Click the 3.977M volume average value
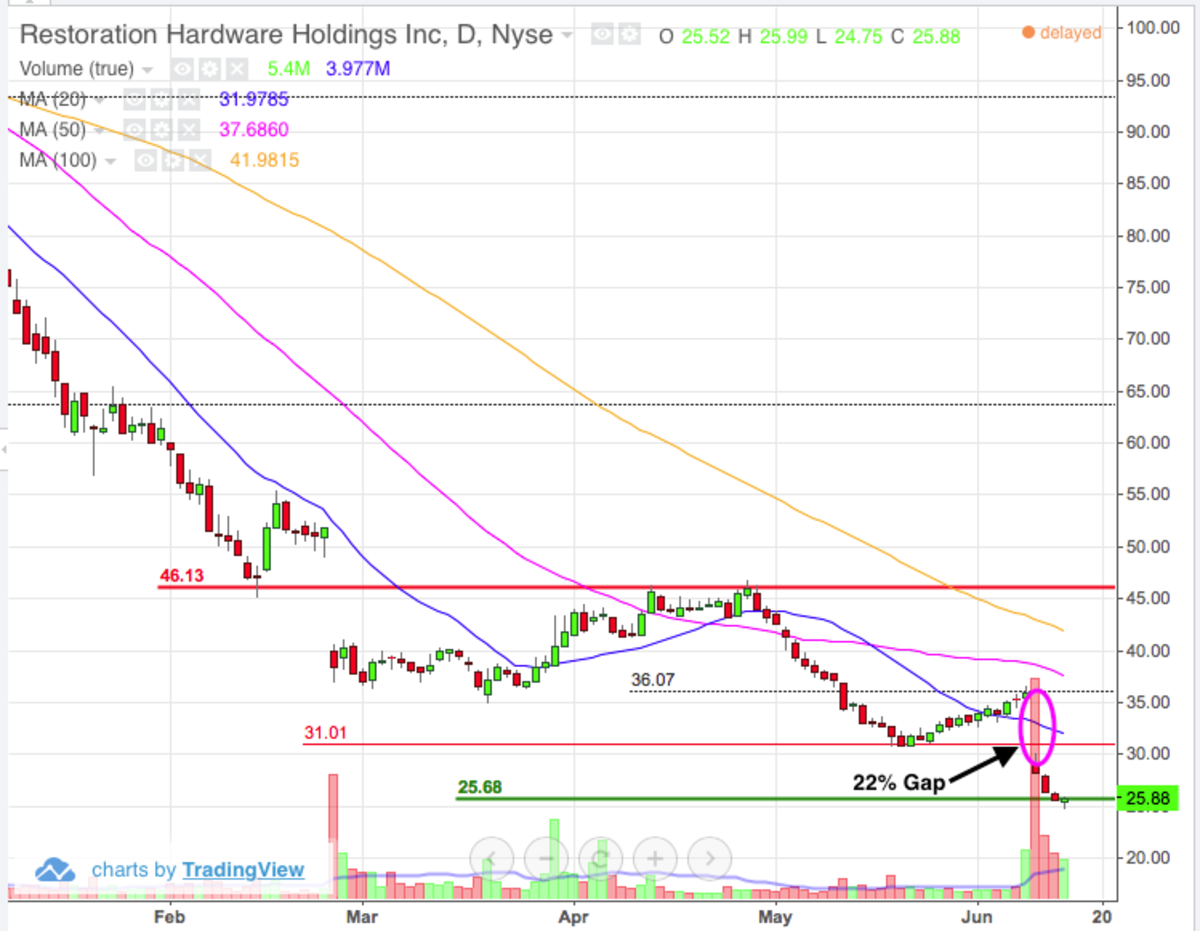The image size is (1200, 931). click(x=357, y=70)
